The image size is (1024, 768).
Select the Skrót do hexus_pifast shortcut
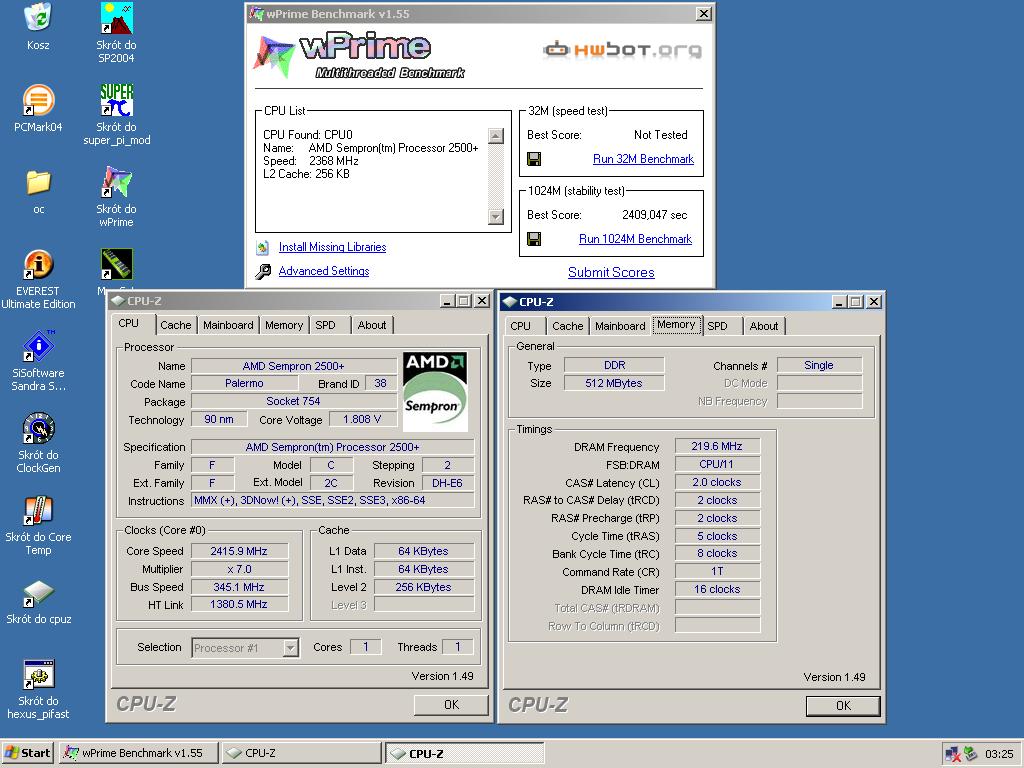pos(38,675)
